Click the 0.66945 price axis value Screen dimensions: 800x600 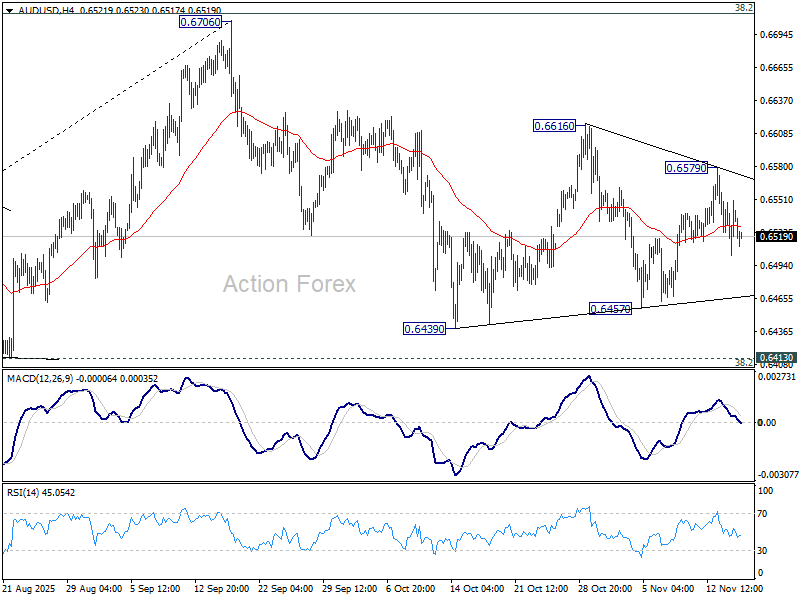pos(776,35)
